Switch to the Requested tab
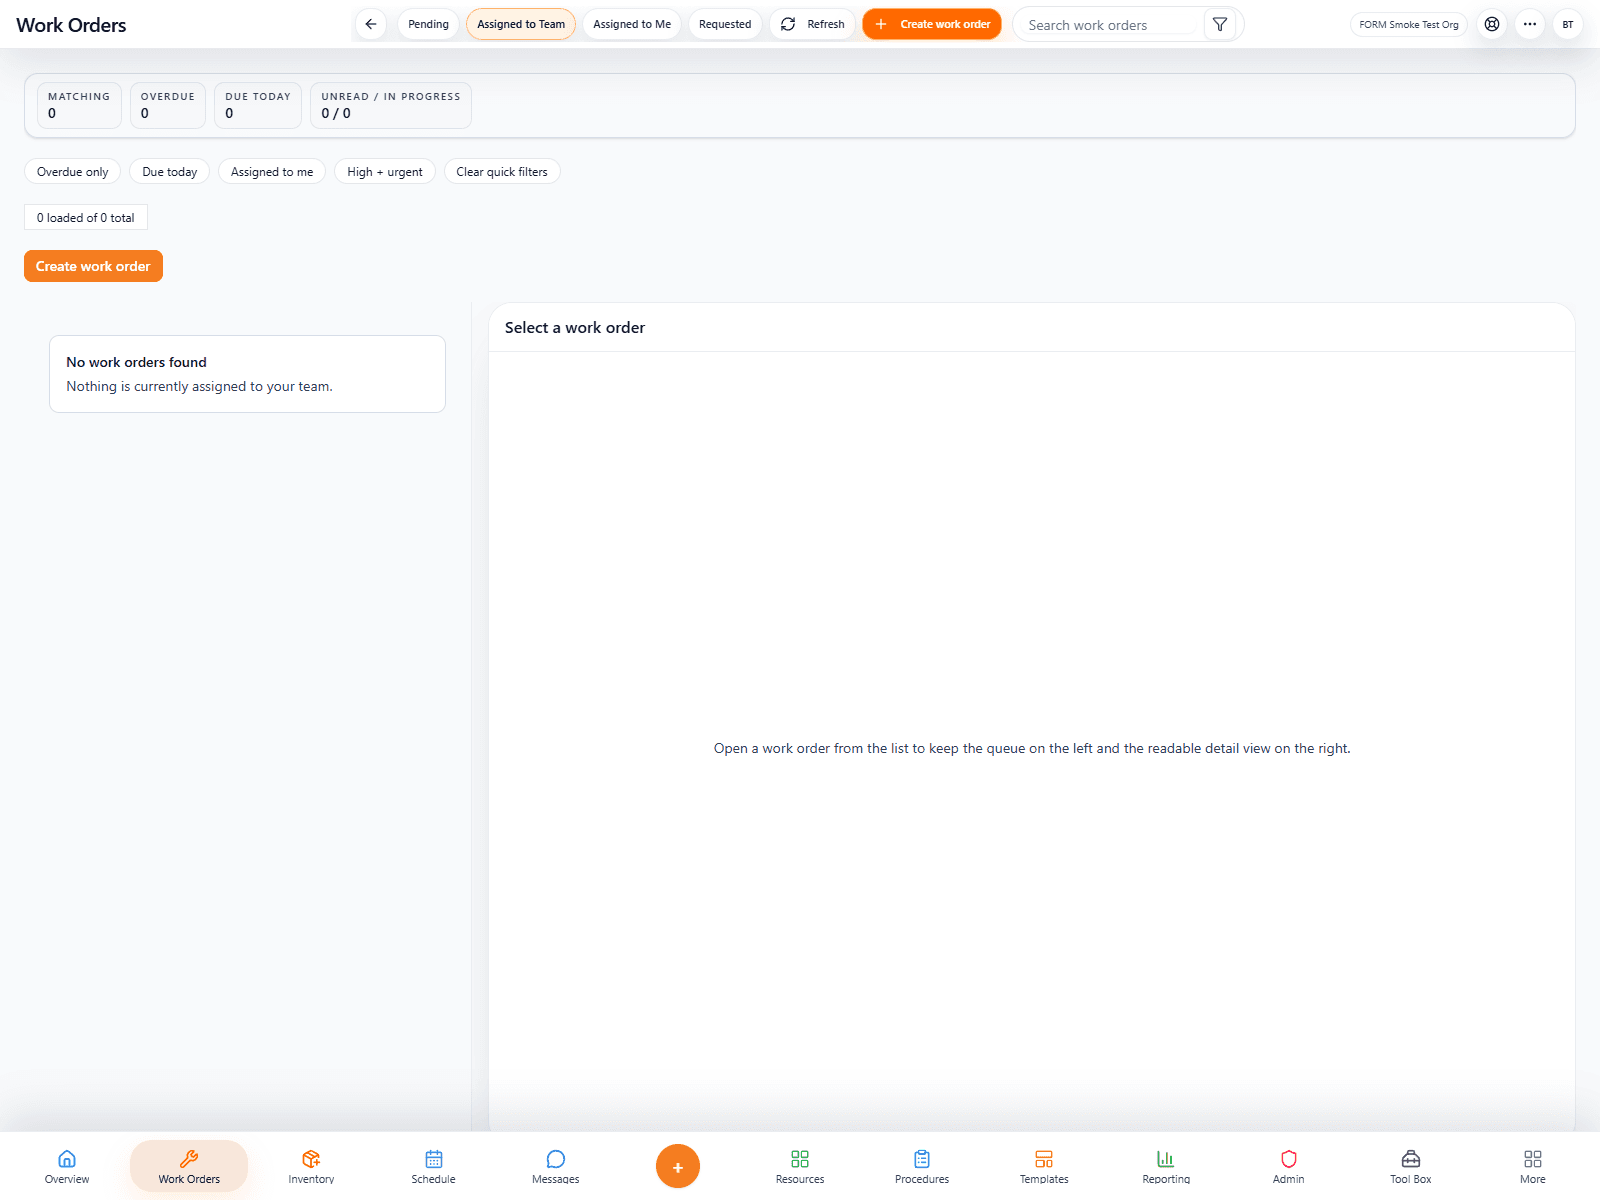 (x=725, y=24)
